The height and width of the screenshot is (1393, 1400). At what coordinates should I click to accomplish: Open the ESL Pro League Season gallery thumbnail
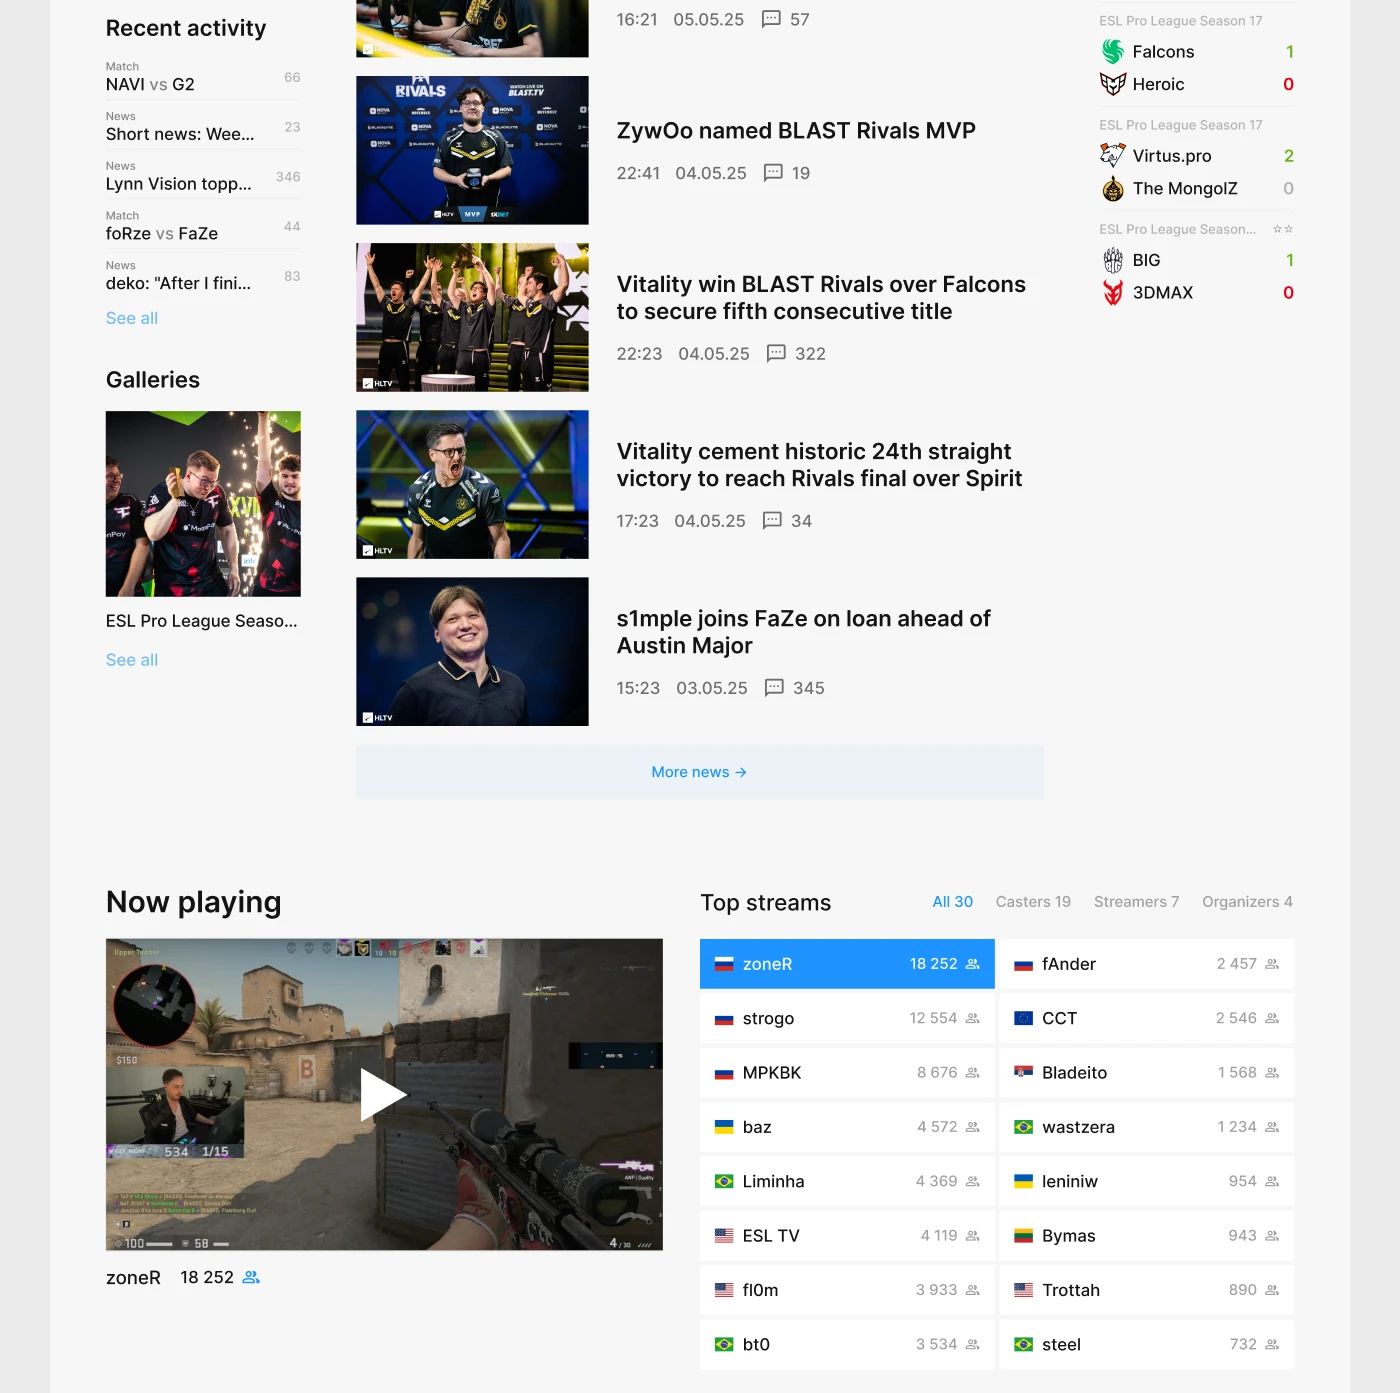point(203,504)
